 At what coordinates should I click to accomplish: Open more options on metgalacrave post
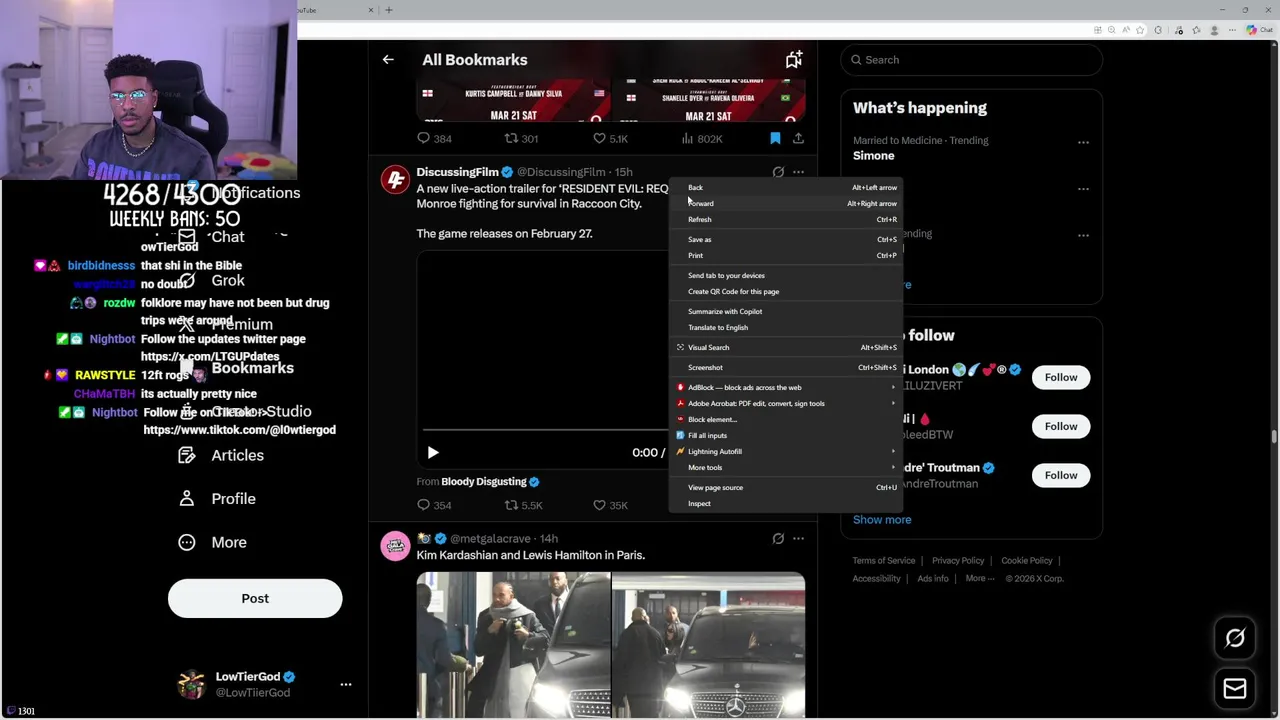[798, 539]
